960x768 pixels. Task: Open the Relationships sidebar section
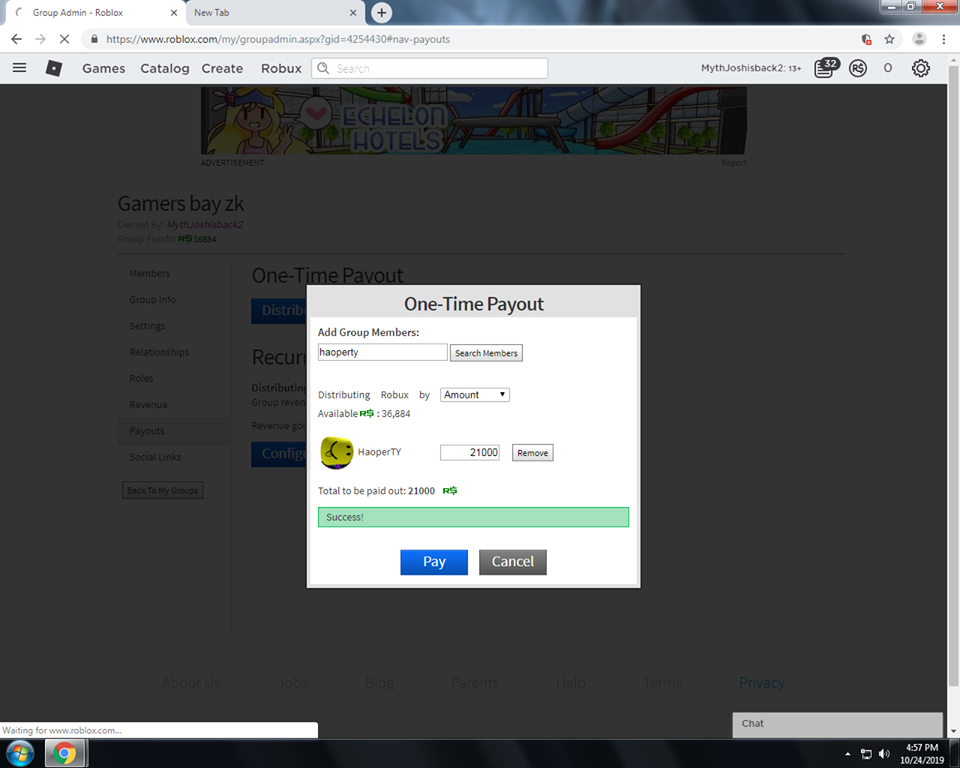159,352
